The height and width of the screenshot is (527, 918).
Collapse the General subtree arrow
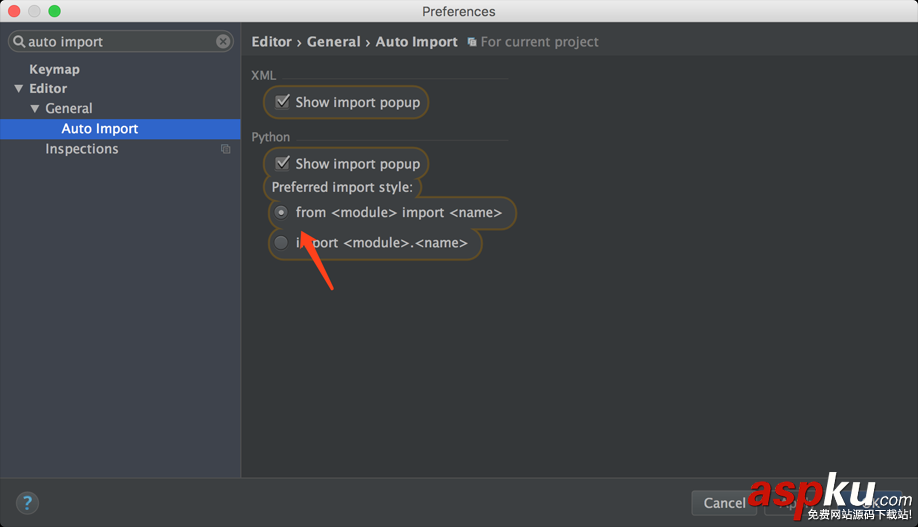pyautogui.click(x=34, y=109)
